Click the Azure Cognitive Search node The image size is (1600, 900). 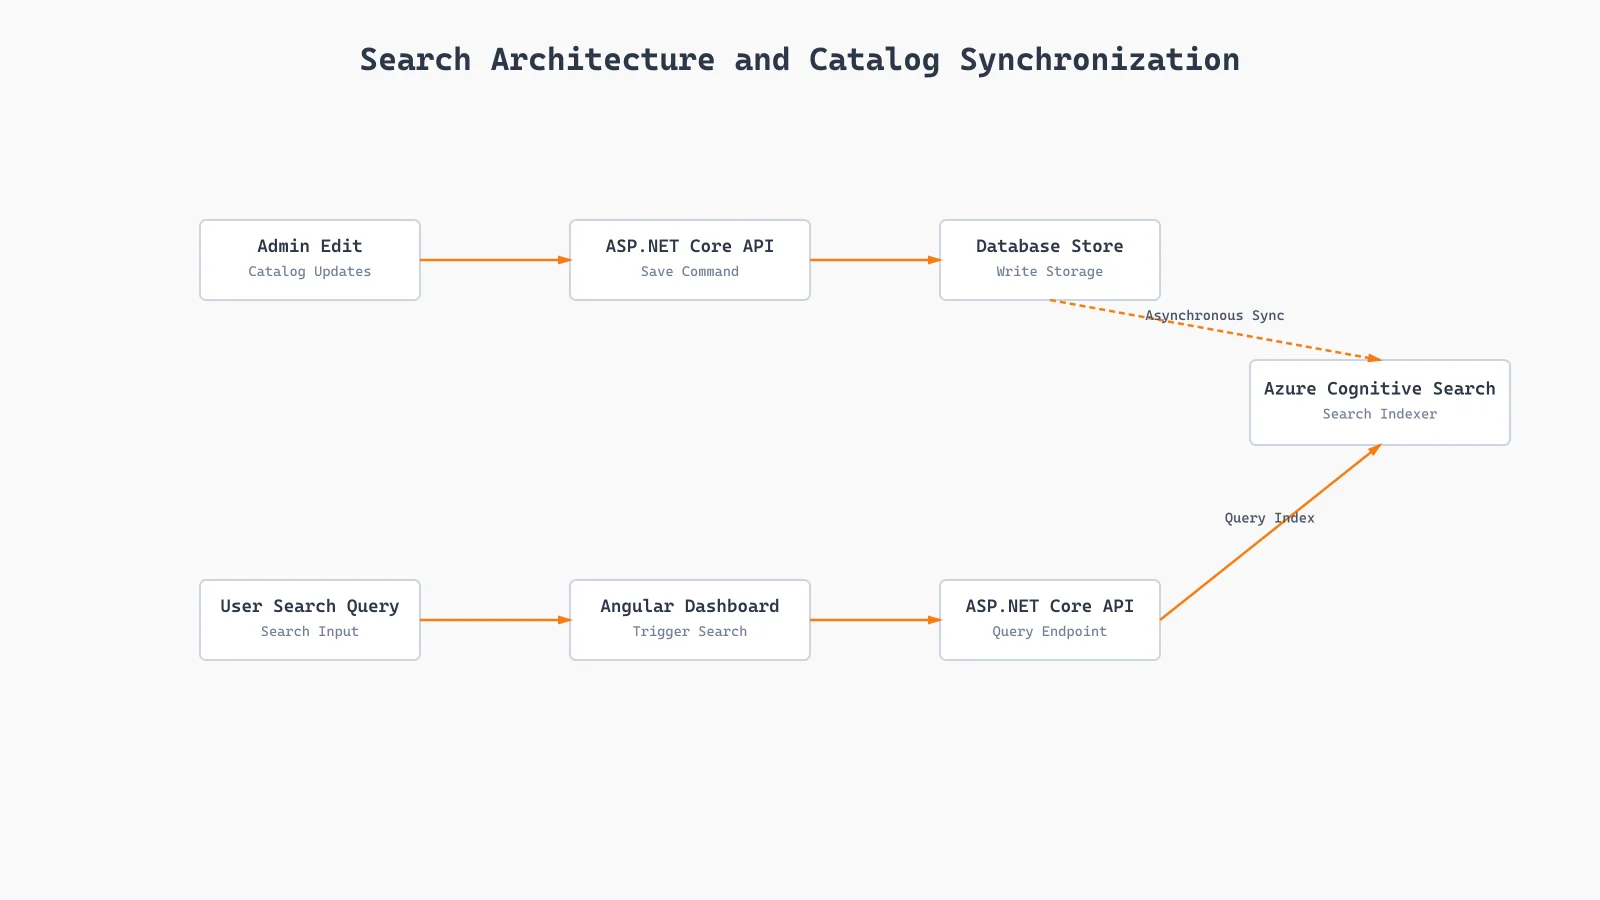click(x=1380, y=402)
